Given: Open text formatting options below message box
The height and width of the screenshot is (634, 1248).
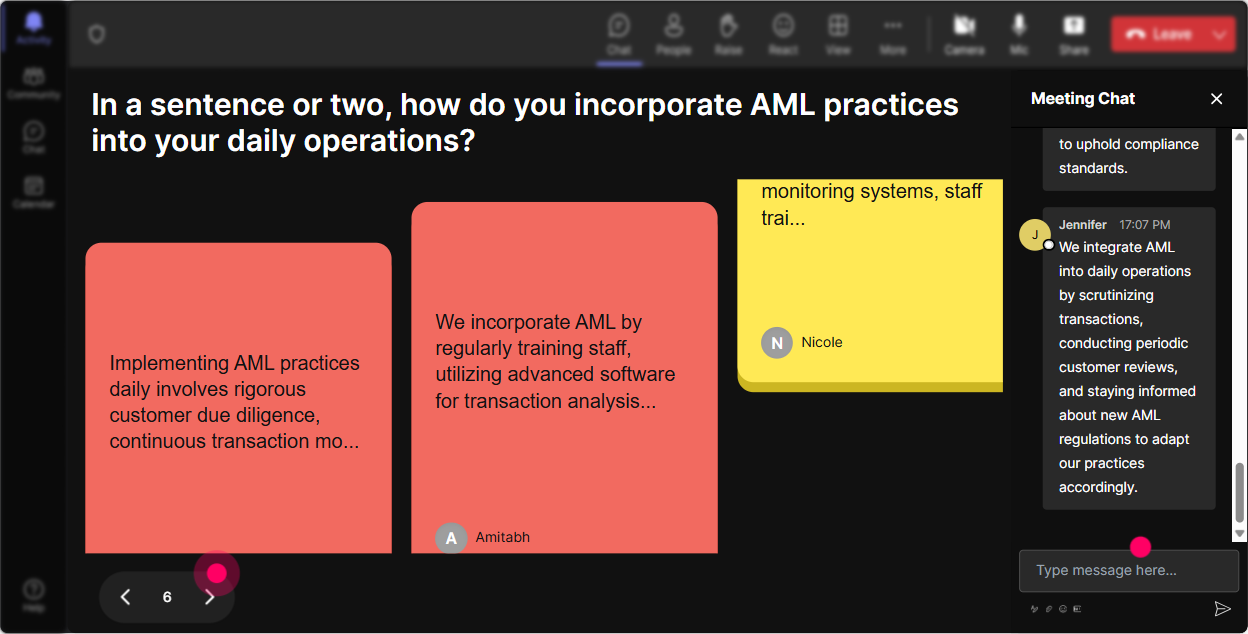Looking at the screenshot, I should click(x=1035, y=608).
